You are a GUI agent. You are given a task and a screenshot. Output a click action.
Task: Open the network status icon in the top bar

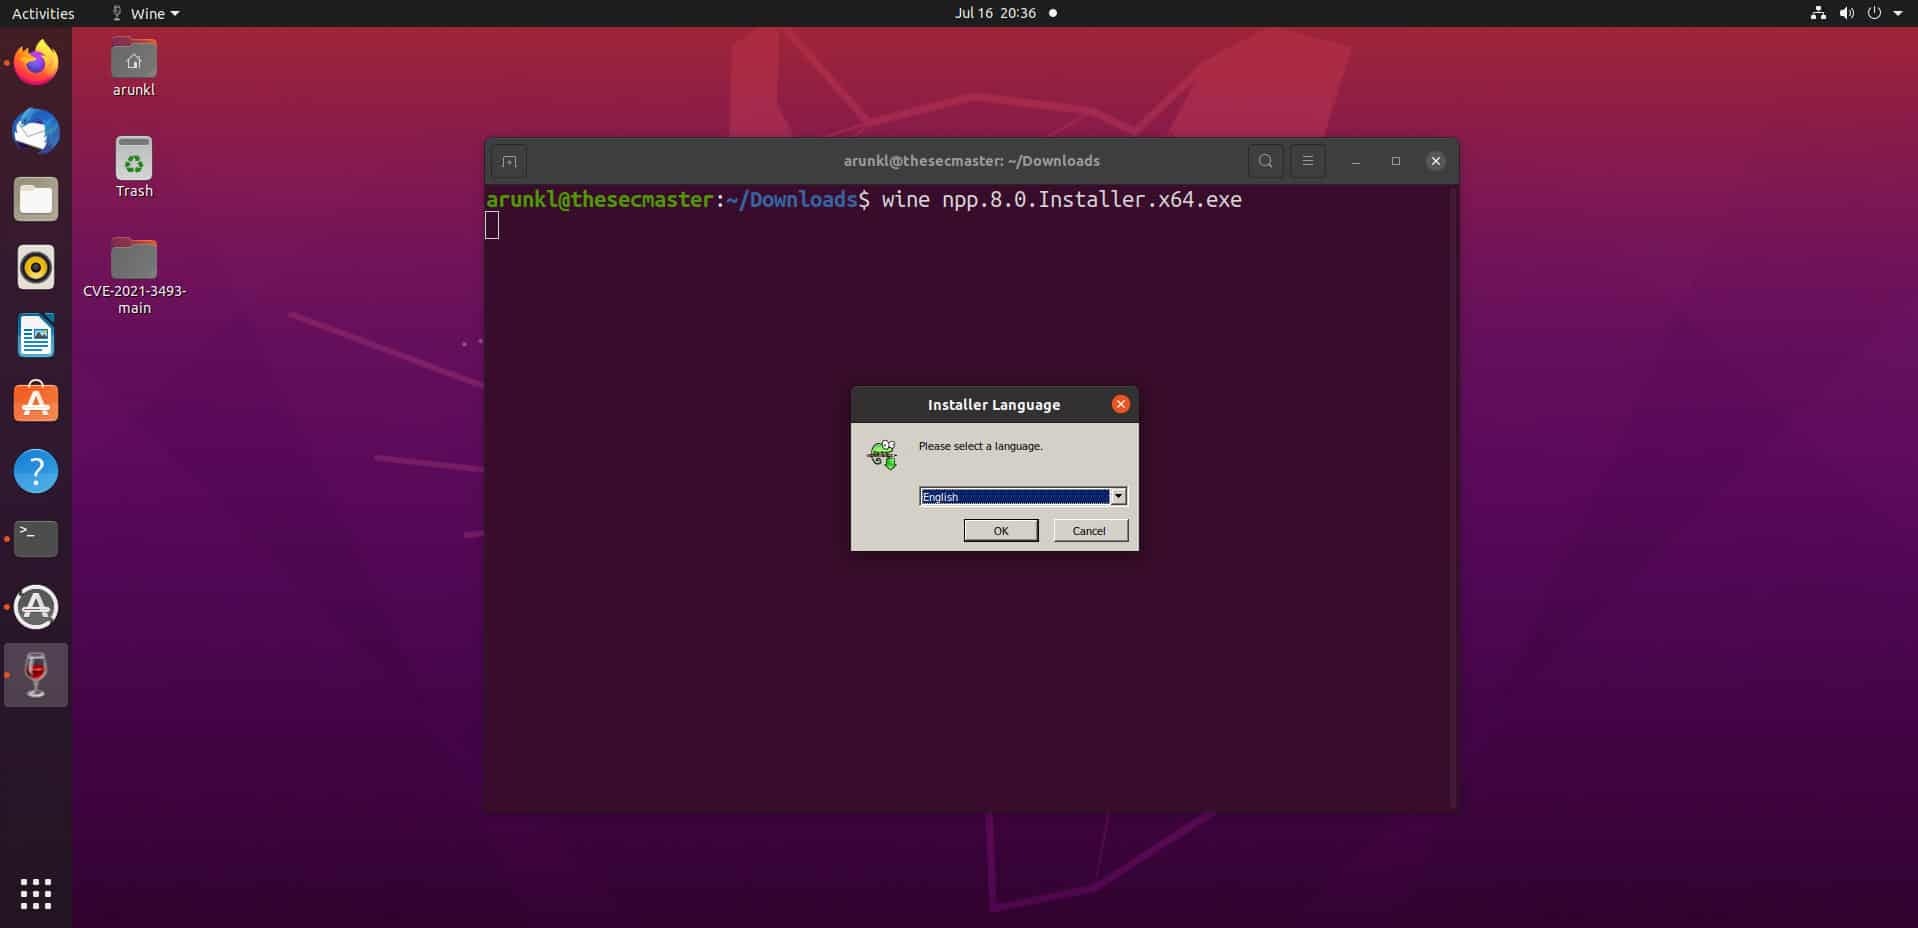[1818, 13]
